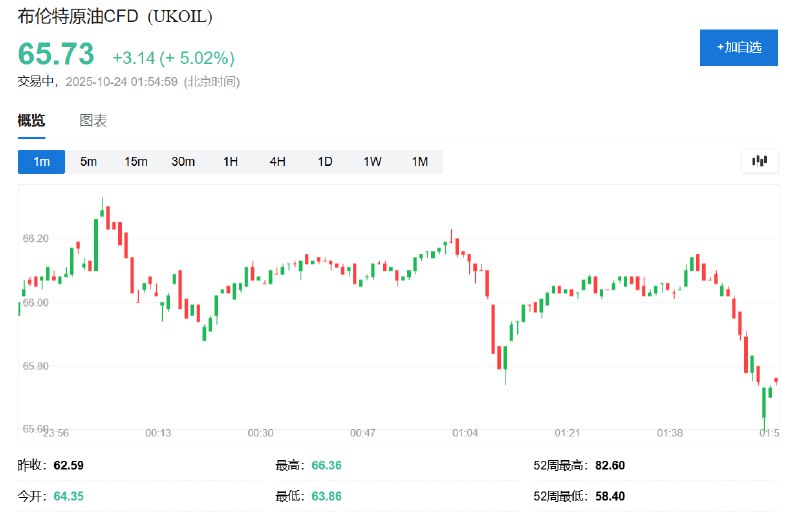Click the 66.00 y-axis label
The height and width of the screenshot is (515, 800).
pos(35,303)
